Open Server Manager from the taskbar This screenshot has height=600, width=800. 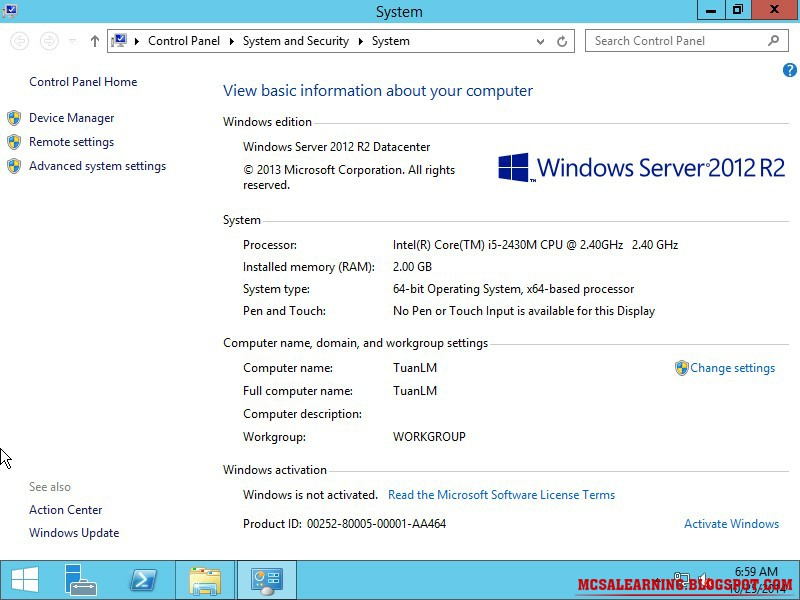pyautogui.click(x=79, y=579)
